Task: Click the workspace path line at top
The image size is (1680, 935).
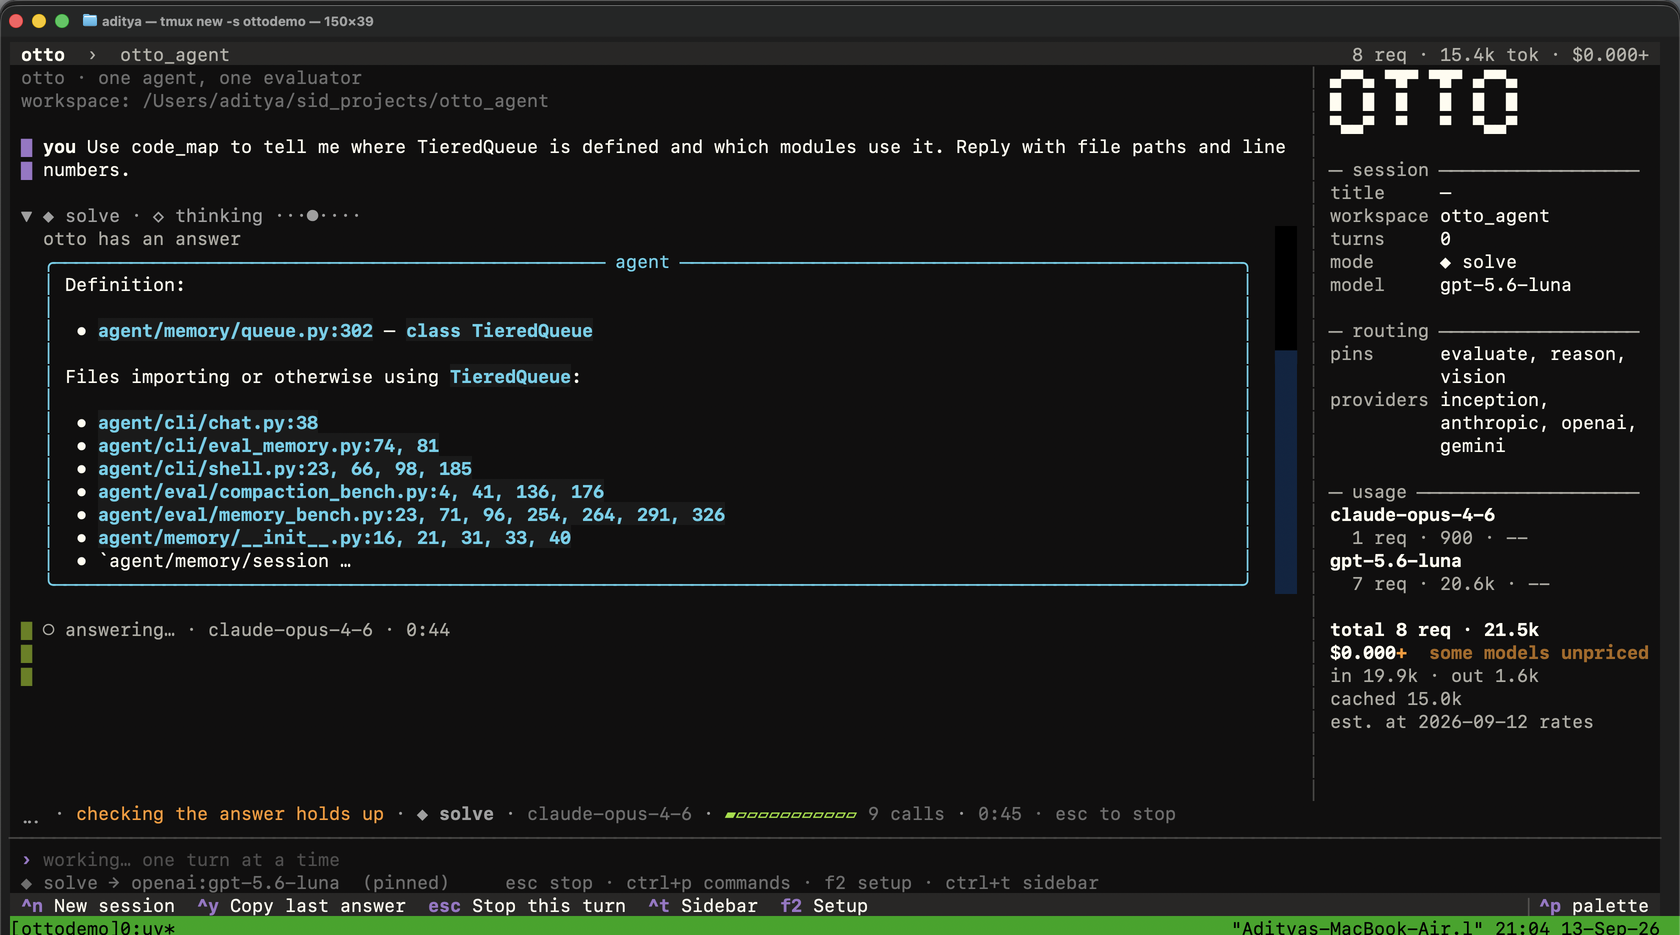Action: click(x=285, y=101)
